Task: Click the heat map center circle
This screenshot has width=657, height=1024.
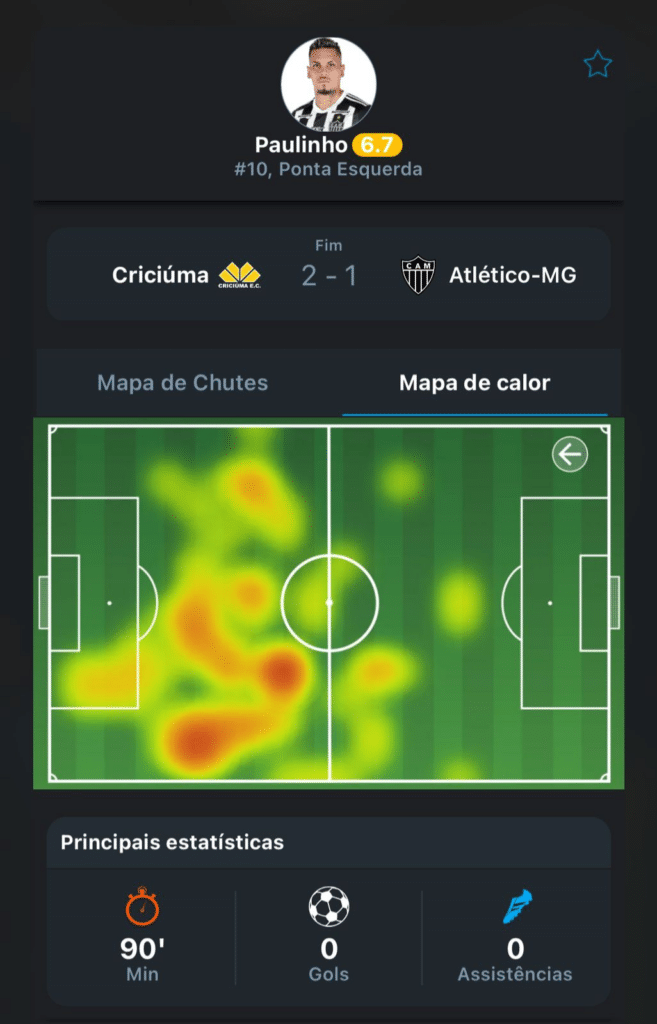Action: 329,603
